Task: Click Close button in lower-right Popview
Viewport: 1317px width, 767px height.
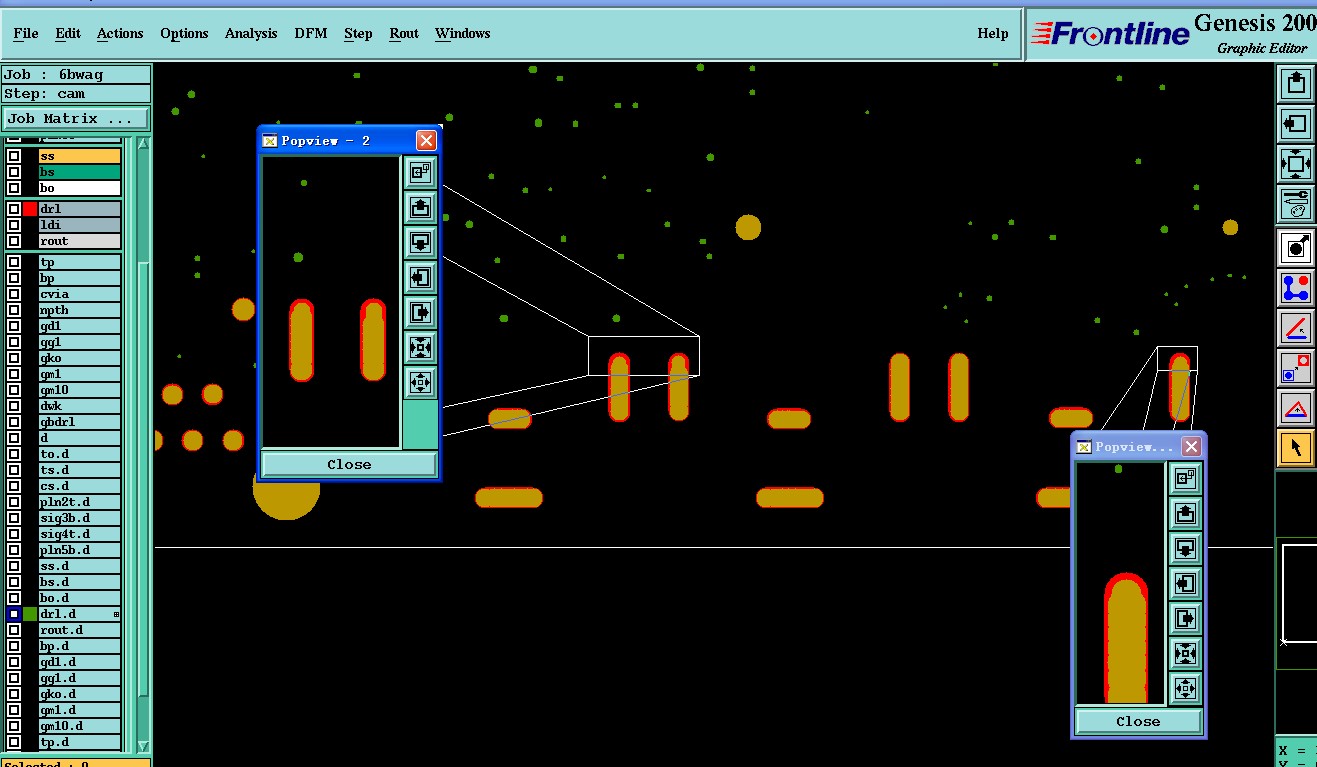Action: coord(1138,721)
